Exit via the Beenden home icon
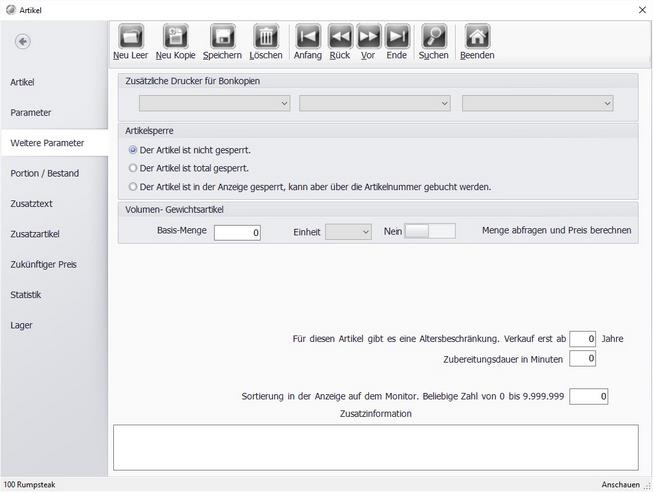 477,37
